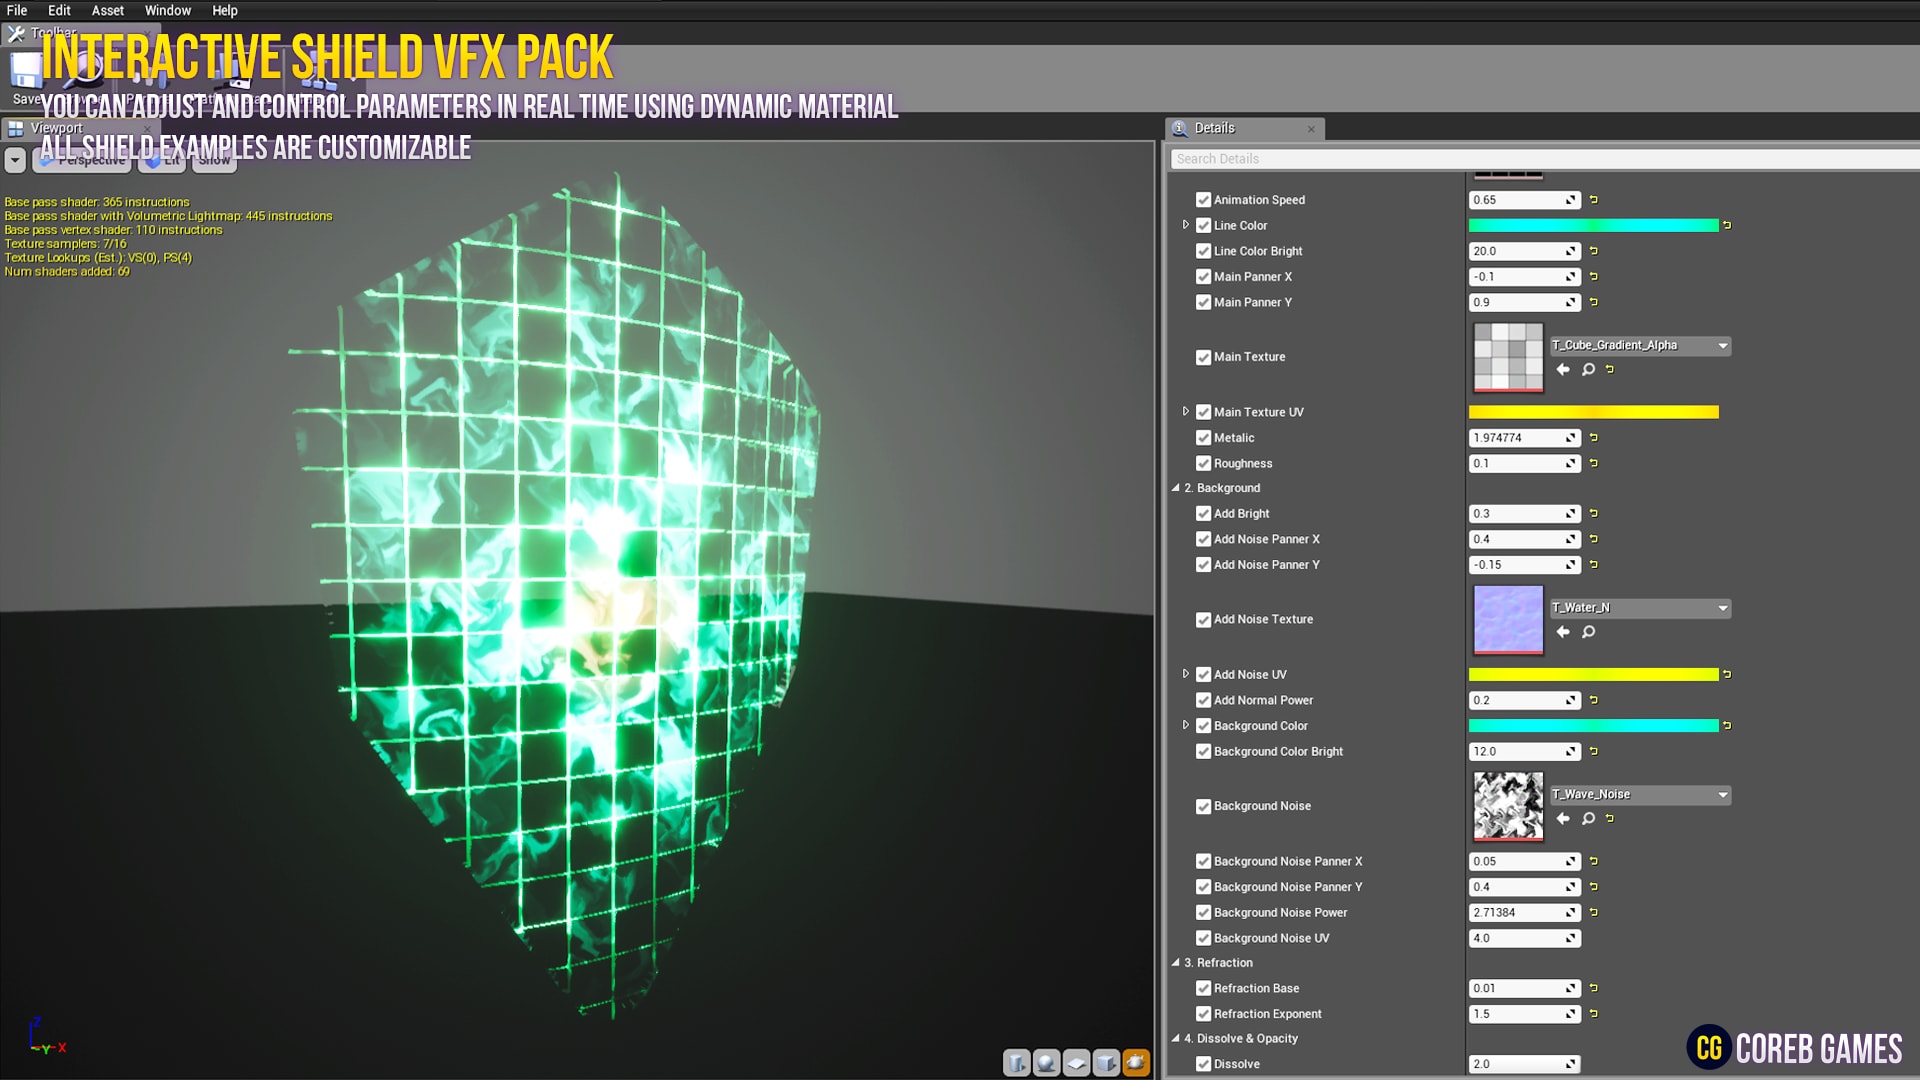Choose the plane preview mesh icon
This screenshot has height=1080, width=1920.
point(1076,1063)
